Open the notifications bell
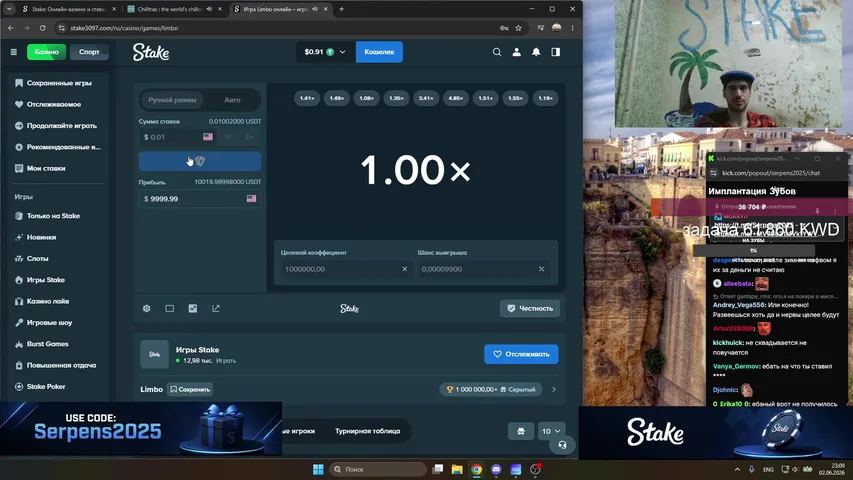This screenshot has height=480, width=853. click(x=536, y=52)
